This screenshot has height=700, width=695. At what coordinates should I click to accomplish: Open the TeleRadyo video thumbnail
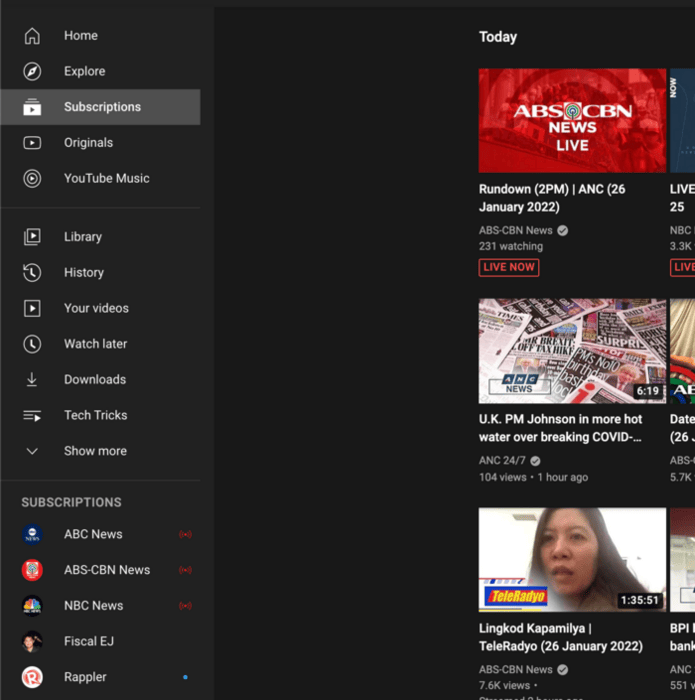pos(572,559)
